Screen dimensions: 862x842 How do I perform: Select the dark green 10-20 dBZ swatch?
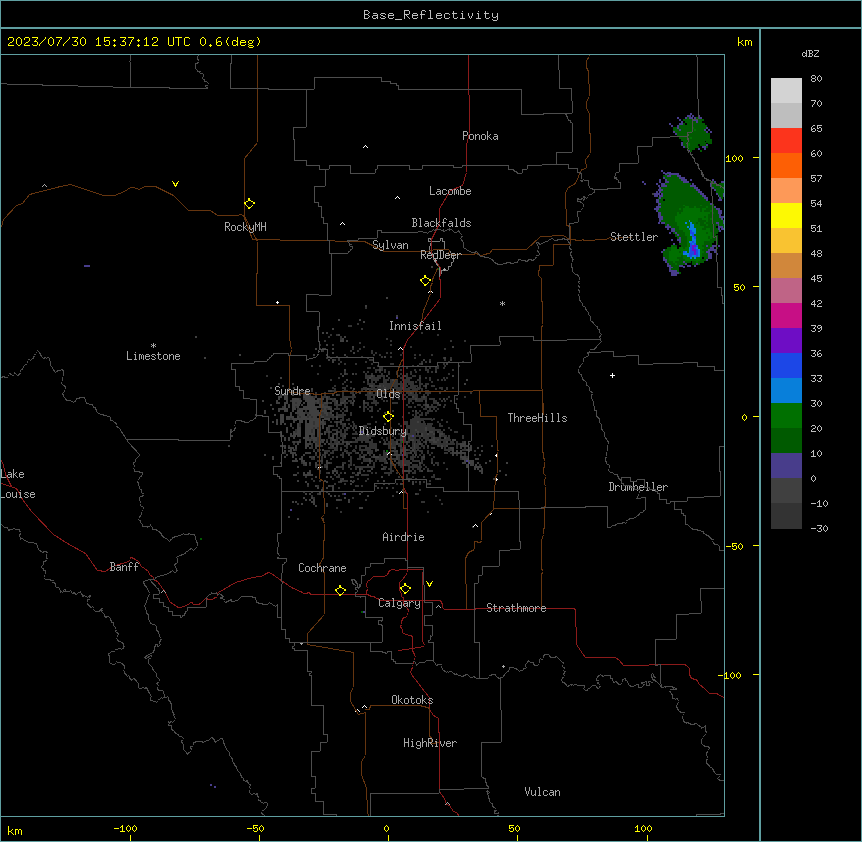tap(786, 440)
